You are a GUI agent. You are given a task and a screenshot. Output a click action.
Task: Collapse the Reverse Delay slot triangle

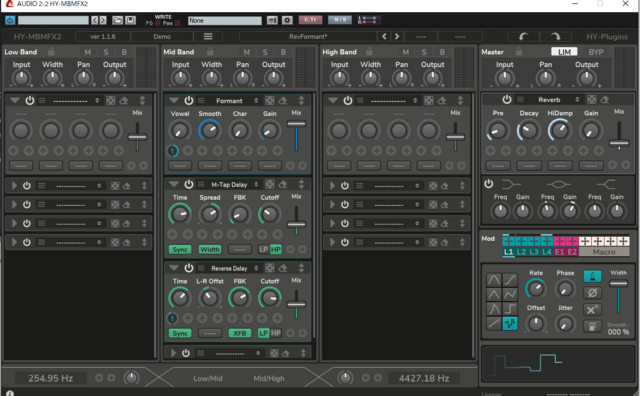(174, 268)
